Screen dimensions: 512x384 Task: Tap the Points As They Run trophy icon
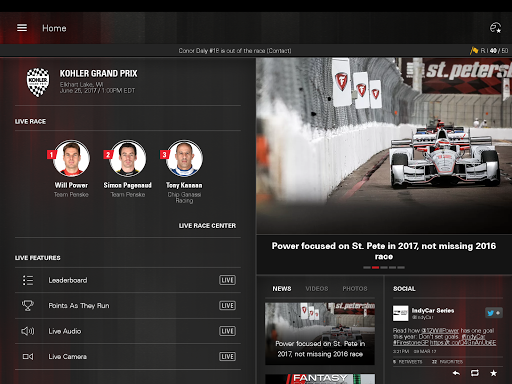[28, 305]
